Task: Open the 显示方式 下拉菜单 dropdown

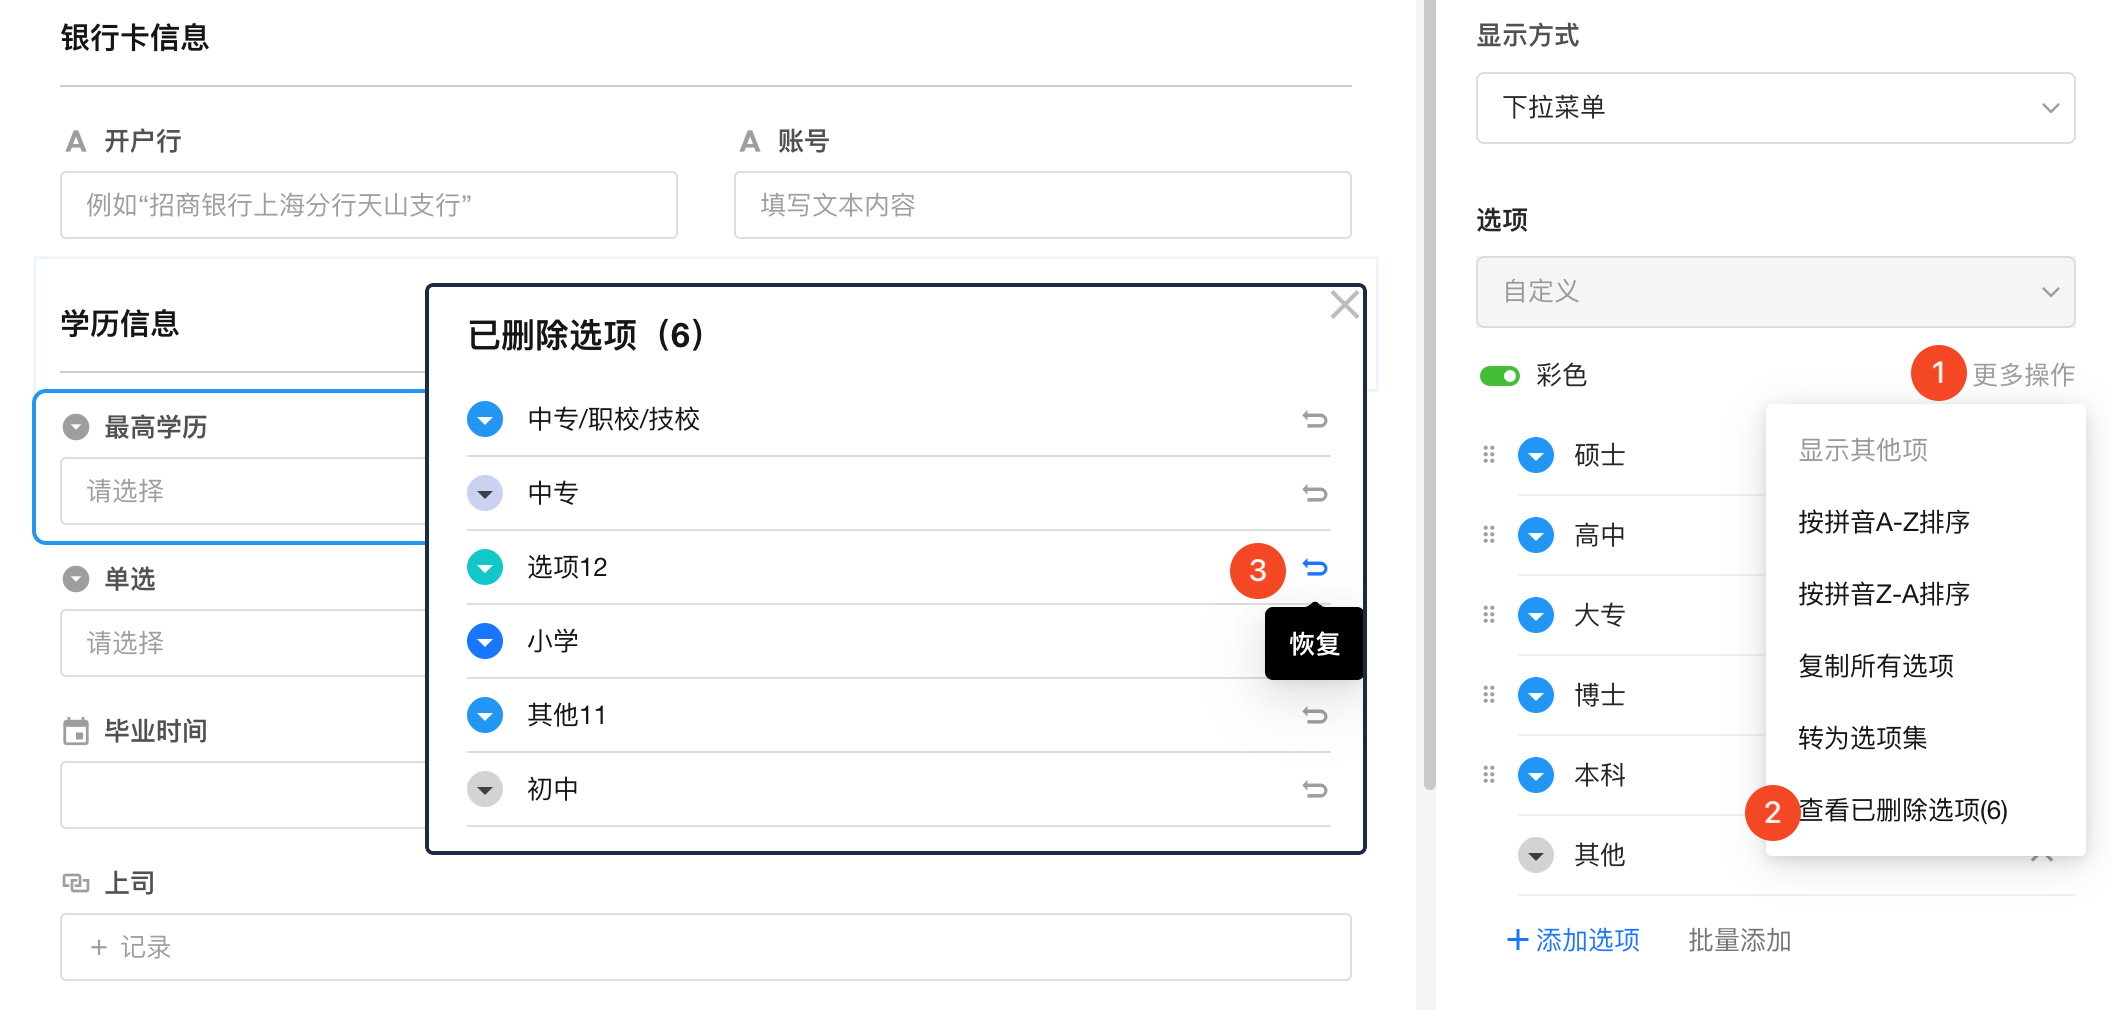Action: click(1775, 108)
